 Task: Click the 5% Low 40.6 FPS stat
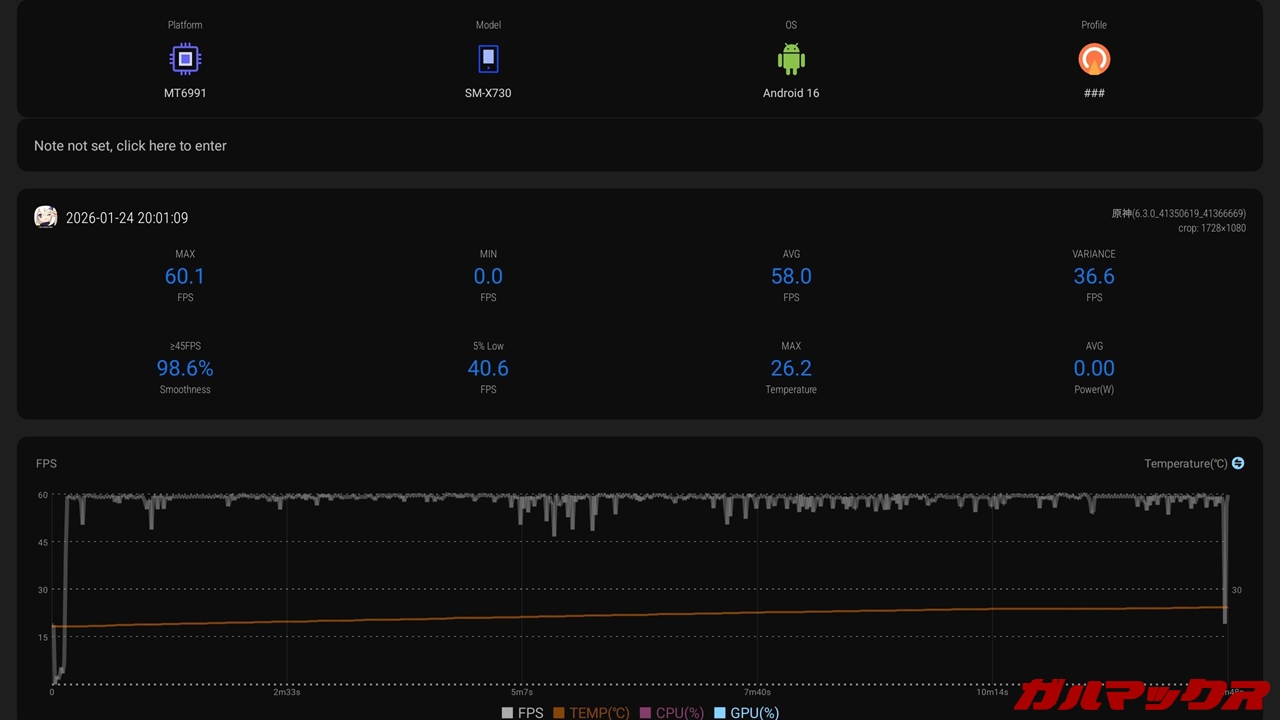click(488, 369)
